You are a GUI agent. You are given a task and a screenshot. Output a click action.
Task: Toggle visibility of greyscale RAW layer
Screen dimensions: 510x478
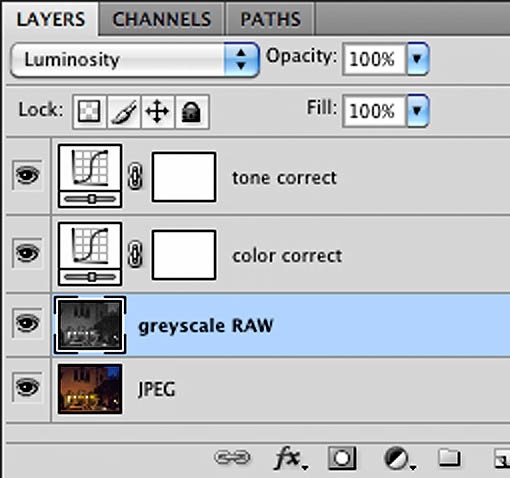28,323
